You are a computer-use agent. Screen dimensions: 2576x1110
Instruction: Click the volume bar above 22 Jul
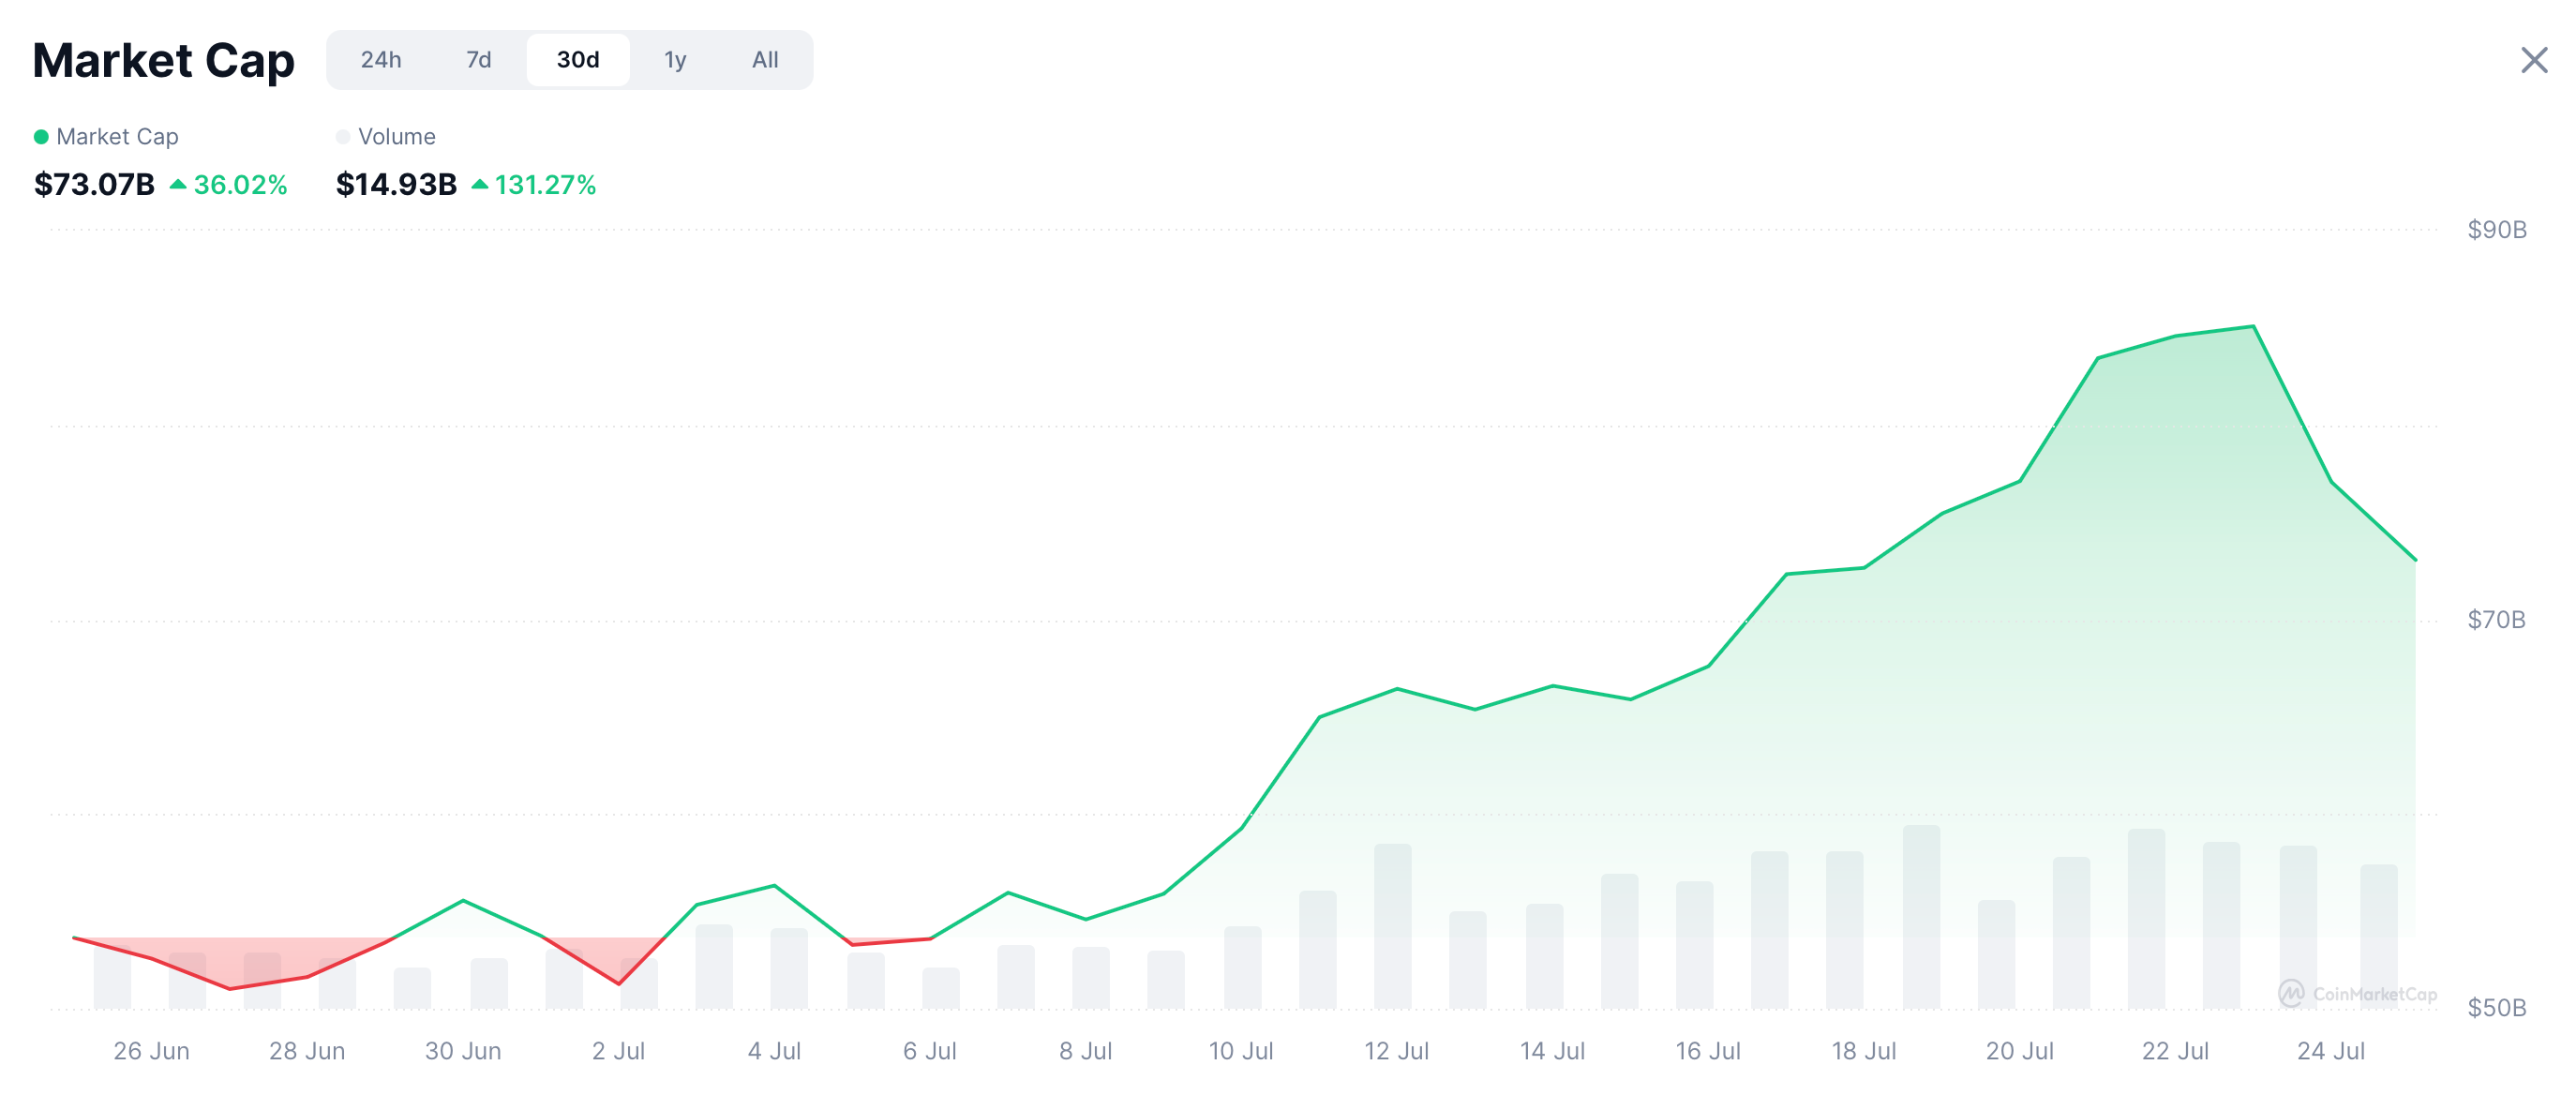pos(2147,919)
